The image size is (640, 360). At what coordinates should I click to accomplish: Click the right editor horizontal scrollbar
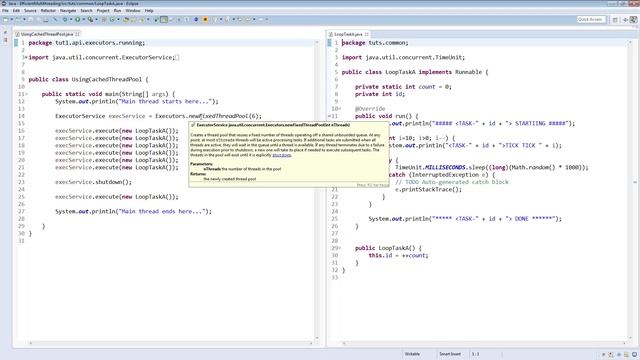[x=484, y=343]
